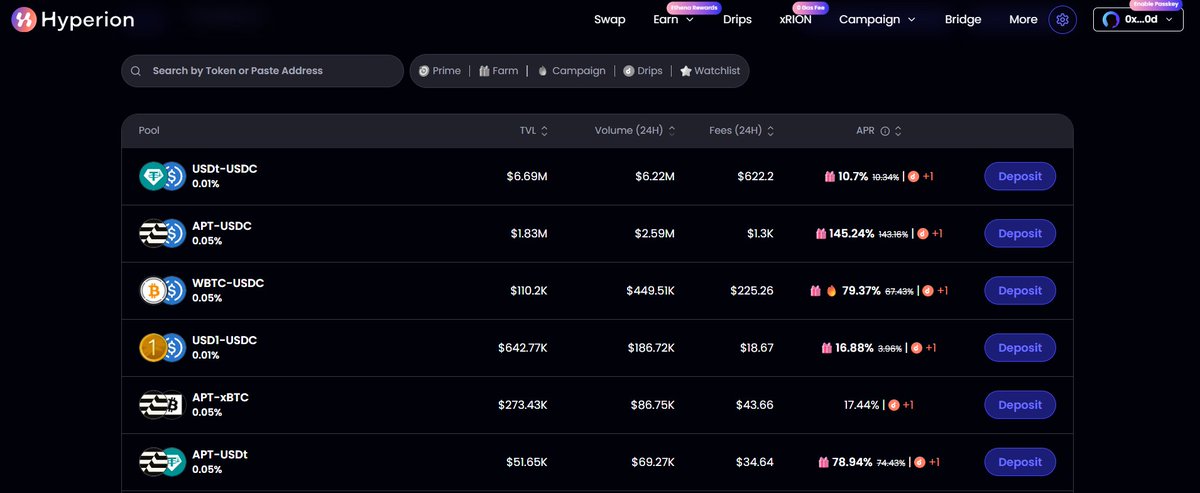Click the $2.59M volume value
1200x493 pixels.
coord(655,233)
